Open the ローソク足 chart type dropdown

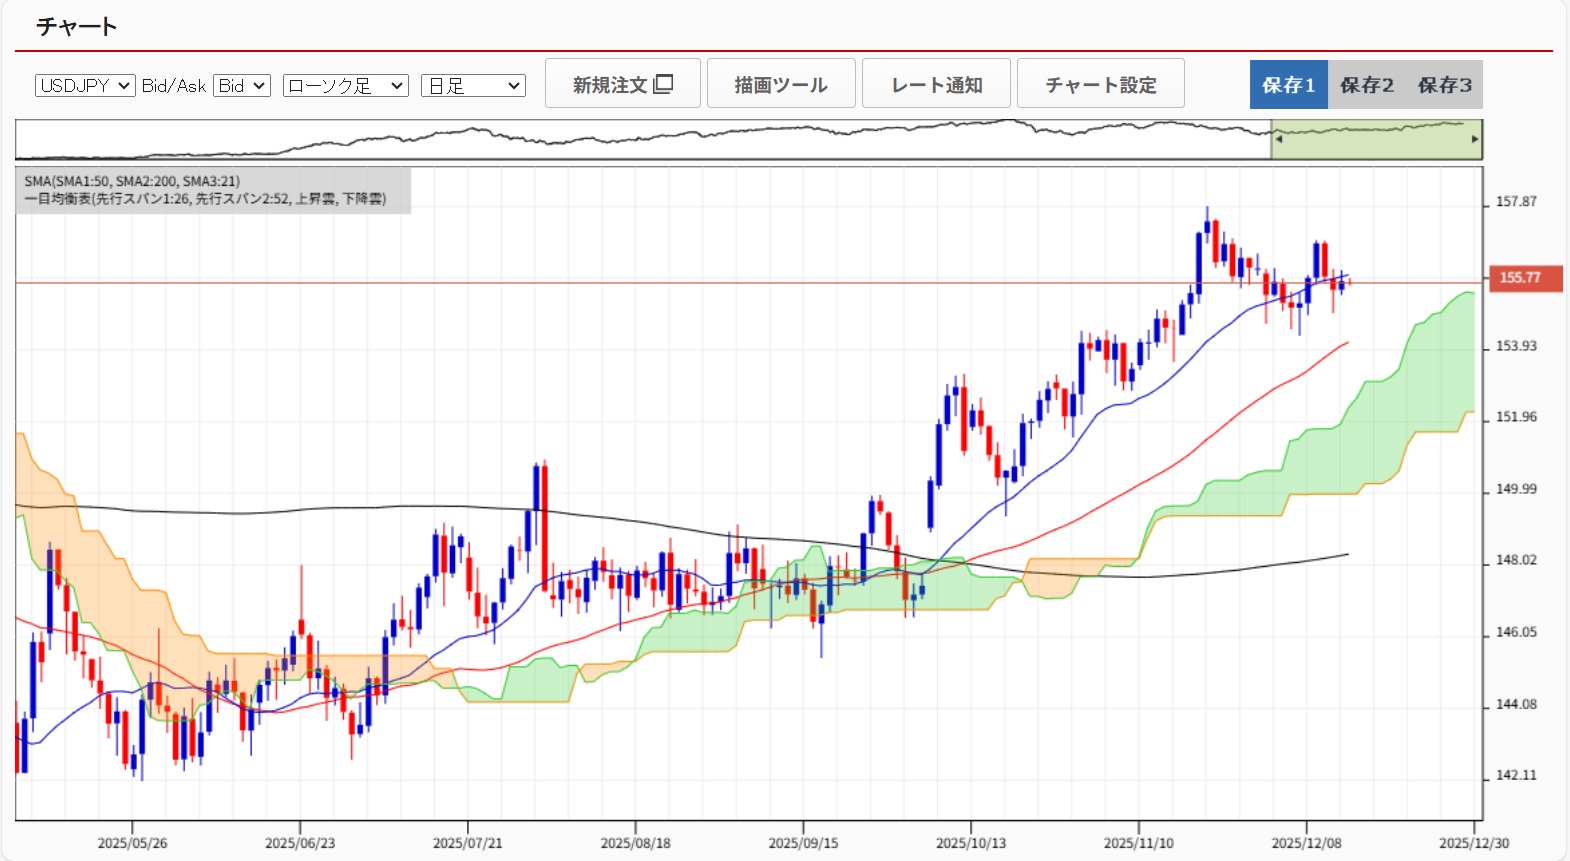click(346, 86)
